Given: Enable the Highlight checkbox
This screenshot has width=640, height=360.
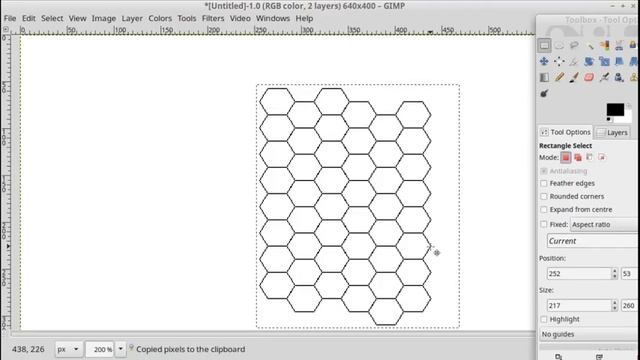Looking at the screenshot, I should point(544,319).
